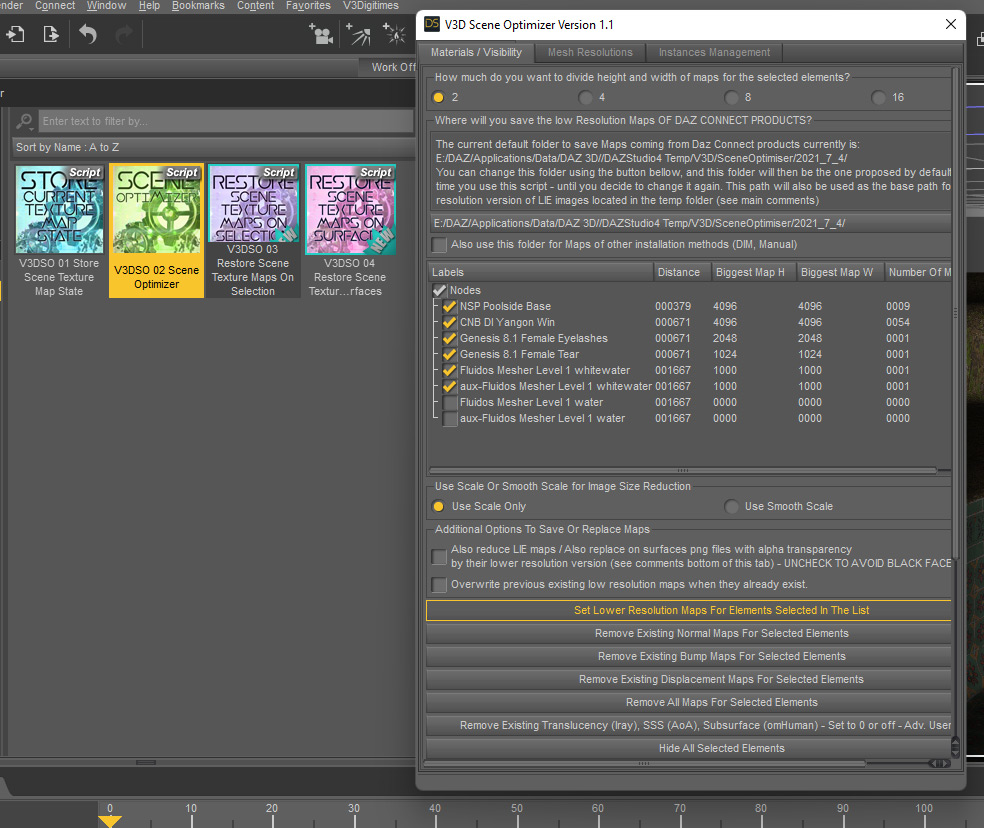Screen dimensions: 984x828
Task: Click the save folder path button
Action: (690, 223)
